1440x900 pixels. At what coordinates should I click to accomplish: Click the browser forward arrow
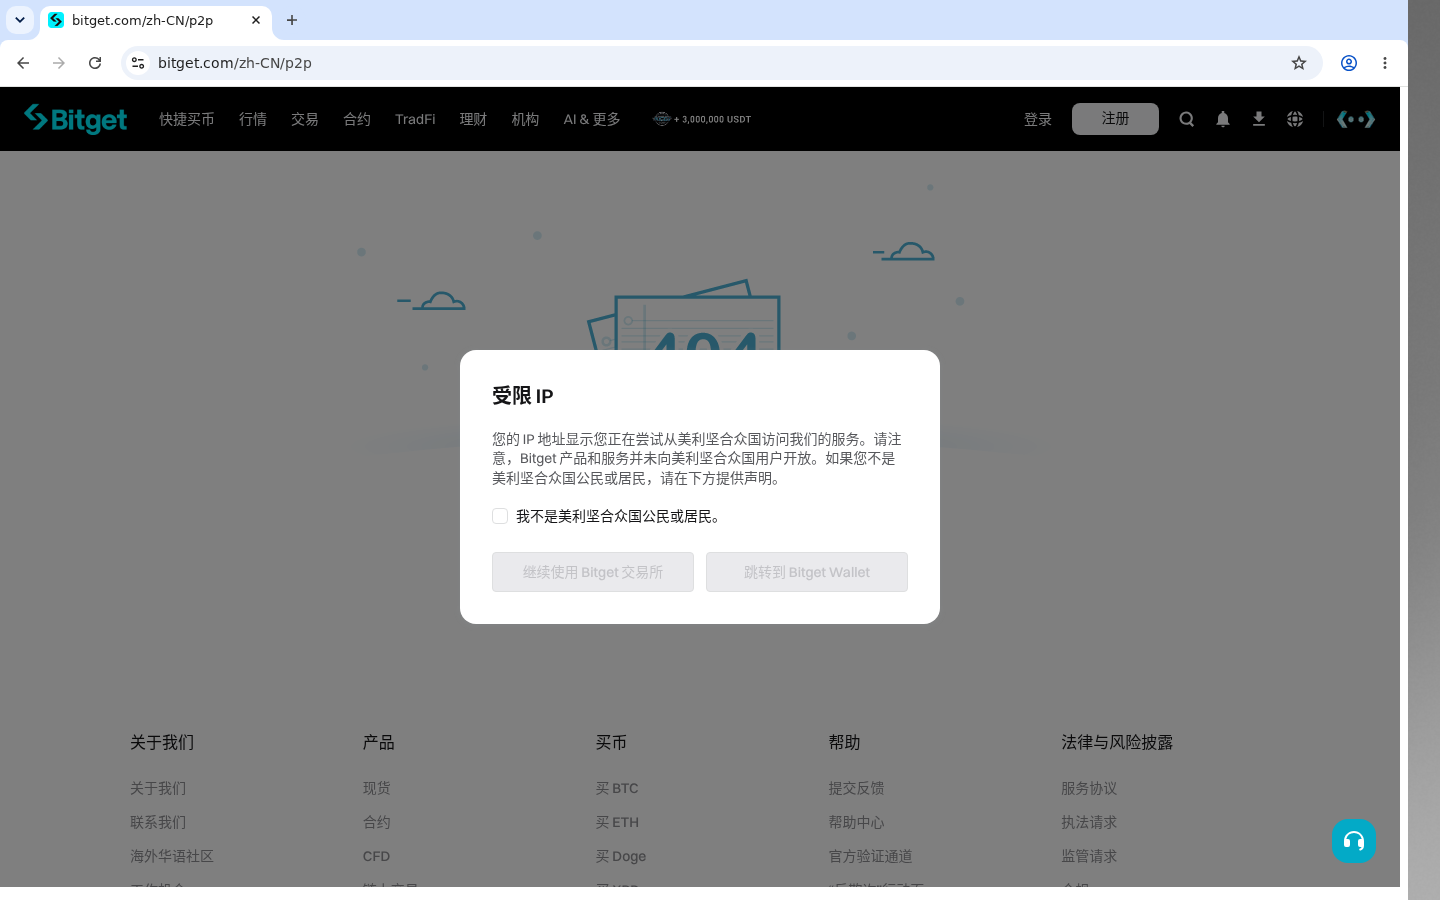click(x=59, y=63)
